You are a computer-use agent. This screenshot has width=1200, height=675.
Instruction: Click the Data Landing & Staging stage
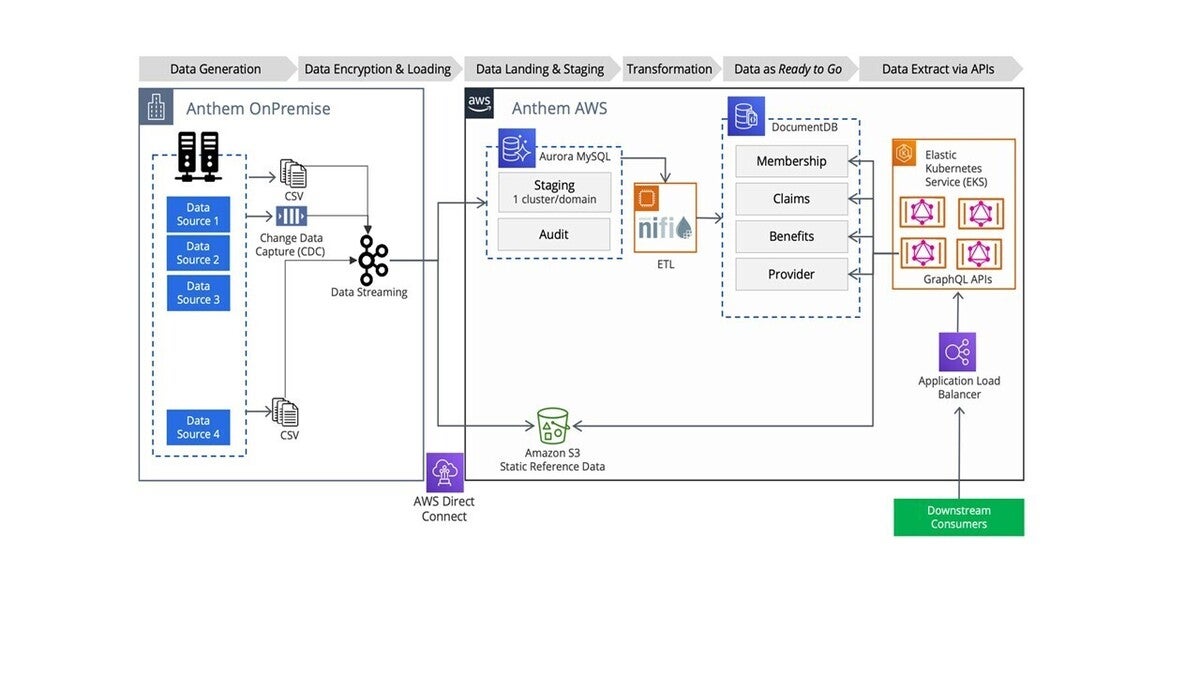click(540, 69)
